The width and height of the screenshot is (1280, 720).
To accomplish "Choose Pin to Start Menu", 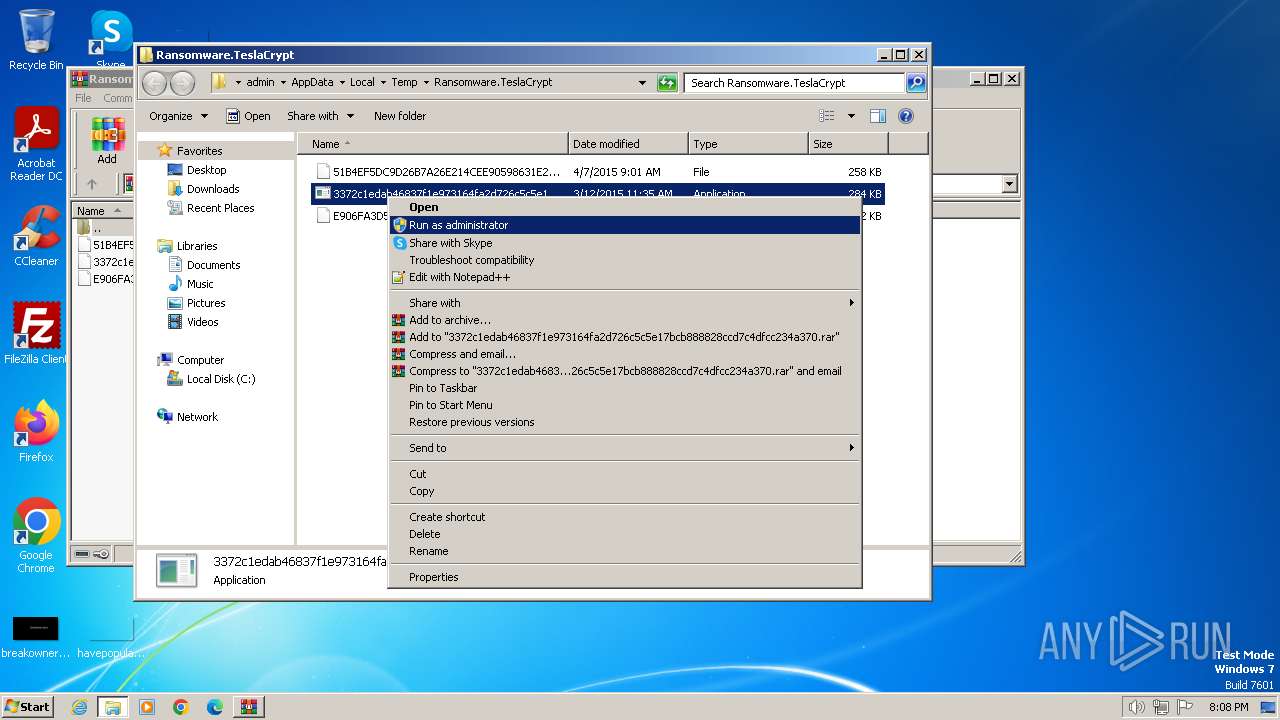I will (x=624, y=405).
